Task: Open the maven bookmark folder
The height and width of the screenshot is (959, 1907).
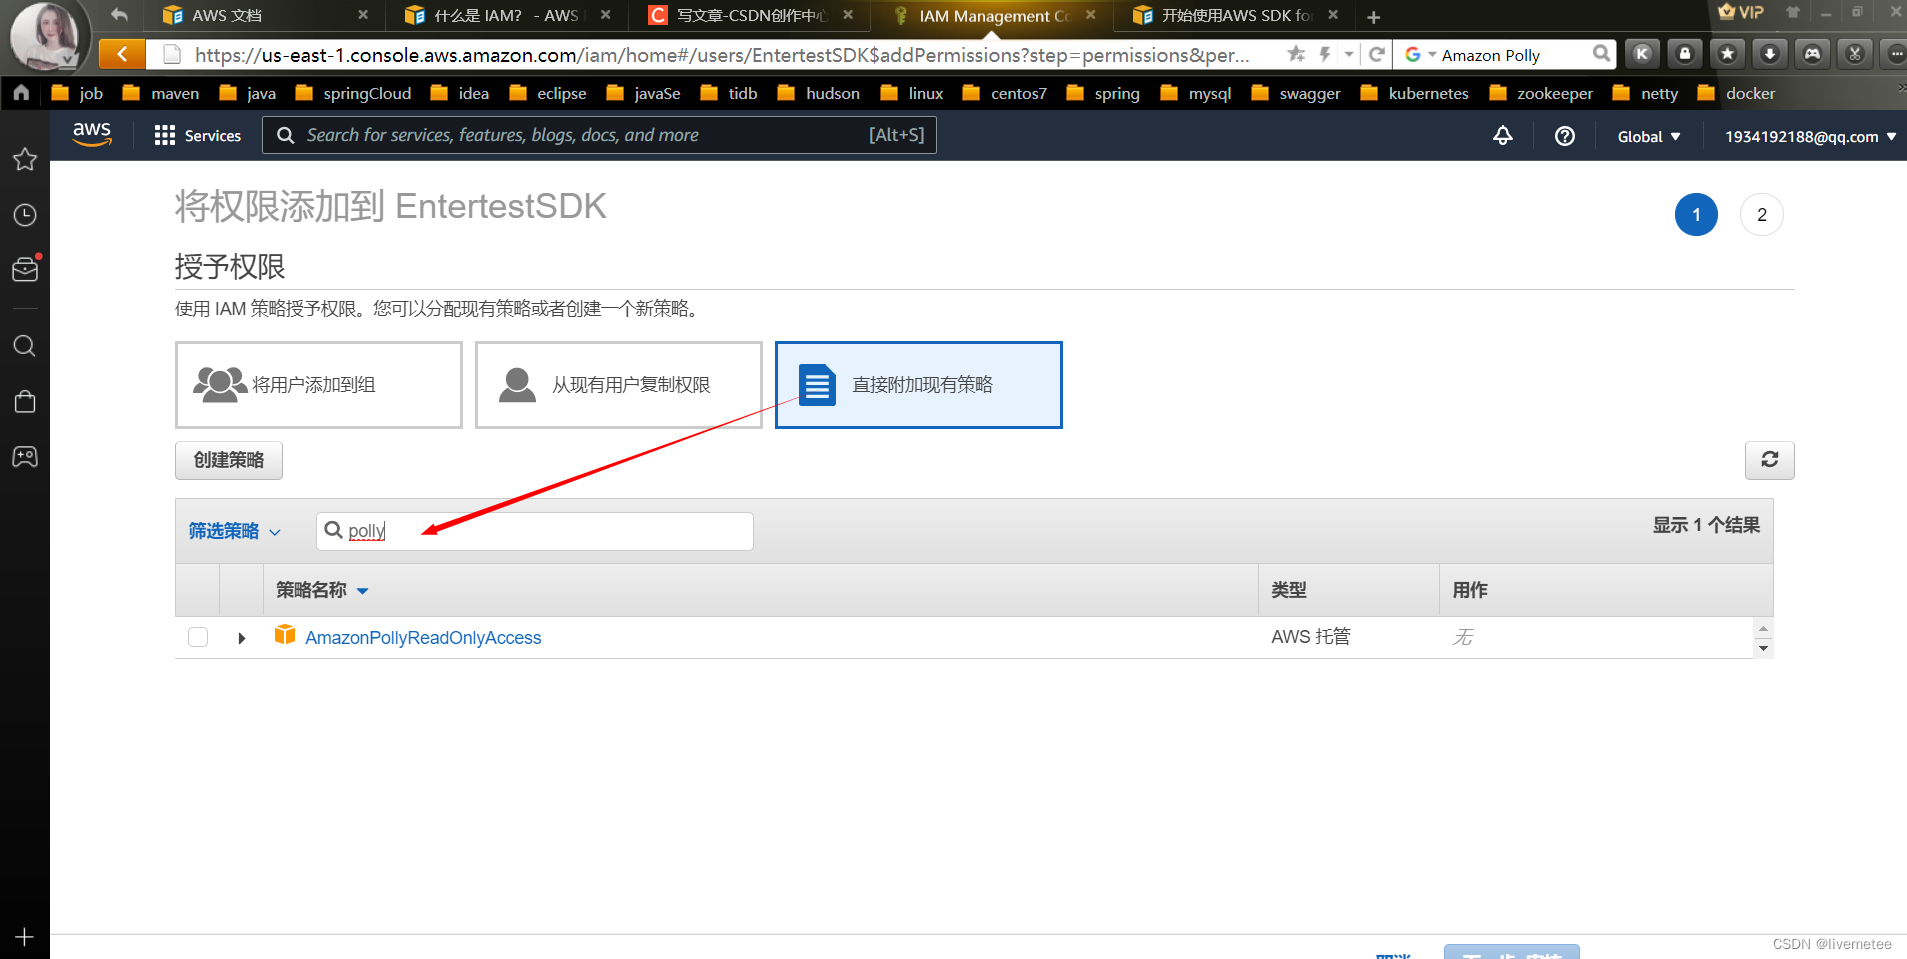Action: [x=161, y=93]
